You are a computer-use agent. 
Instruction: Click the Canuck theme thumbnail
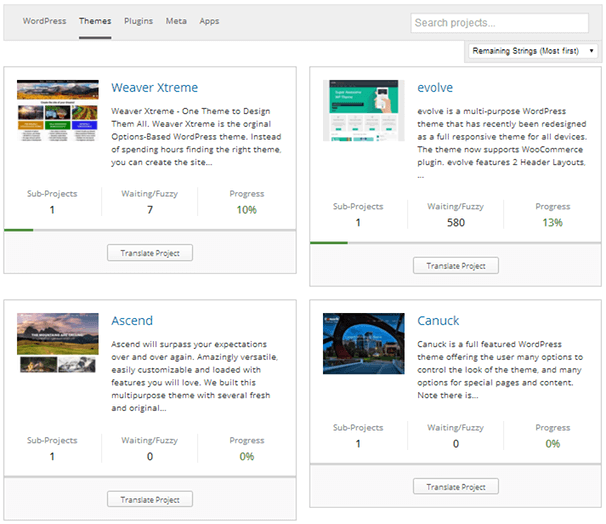(364, 344)
